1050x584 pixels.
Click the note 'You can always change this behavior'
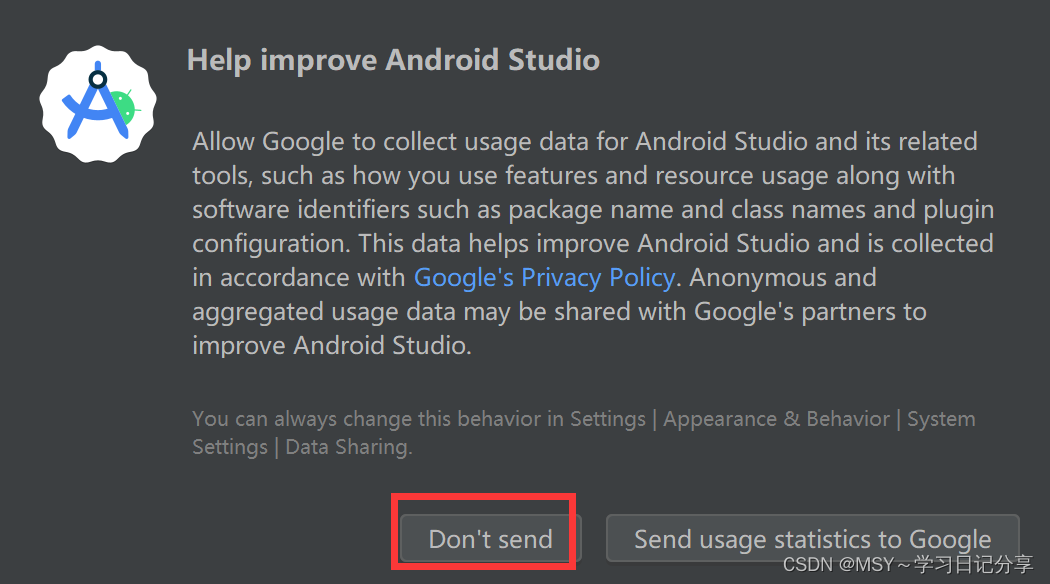583,433
